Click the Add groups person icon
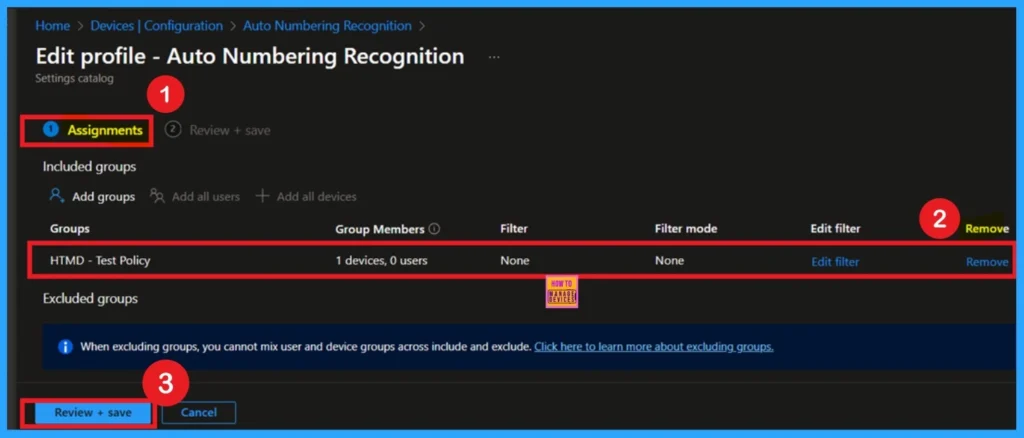Image resolution: width=1024 pixels, height=438 pixels. click(57, 196)
